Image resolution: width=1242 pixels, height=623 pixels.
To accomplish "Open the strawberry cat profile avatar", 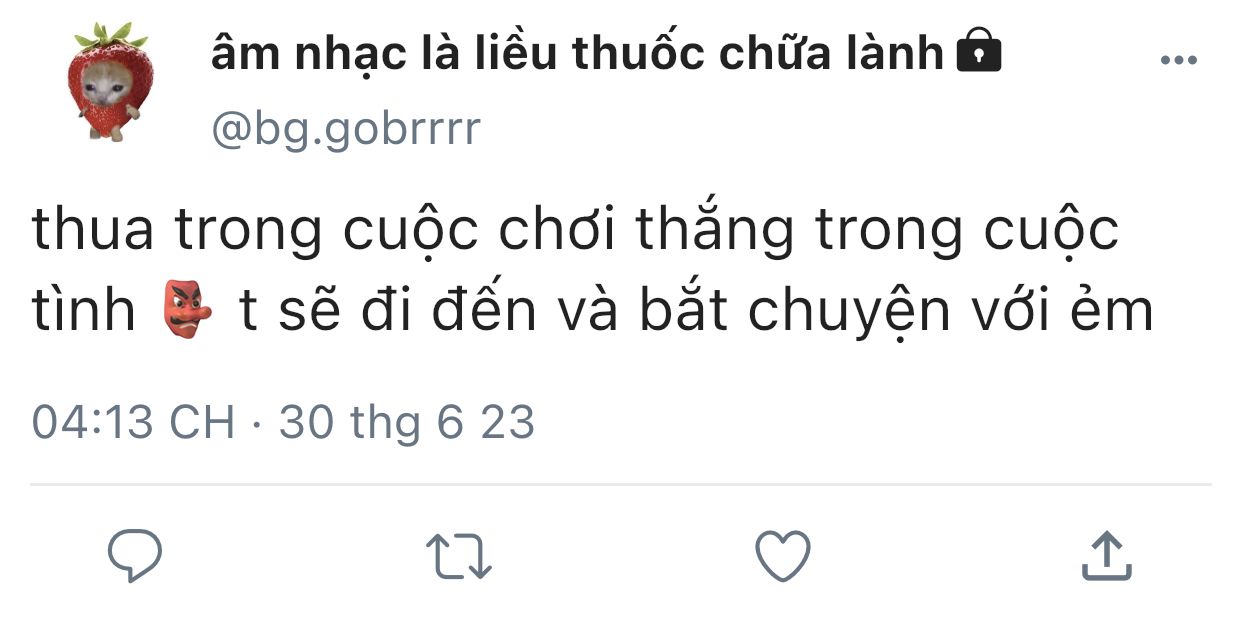I will (x=112, y=82).
